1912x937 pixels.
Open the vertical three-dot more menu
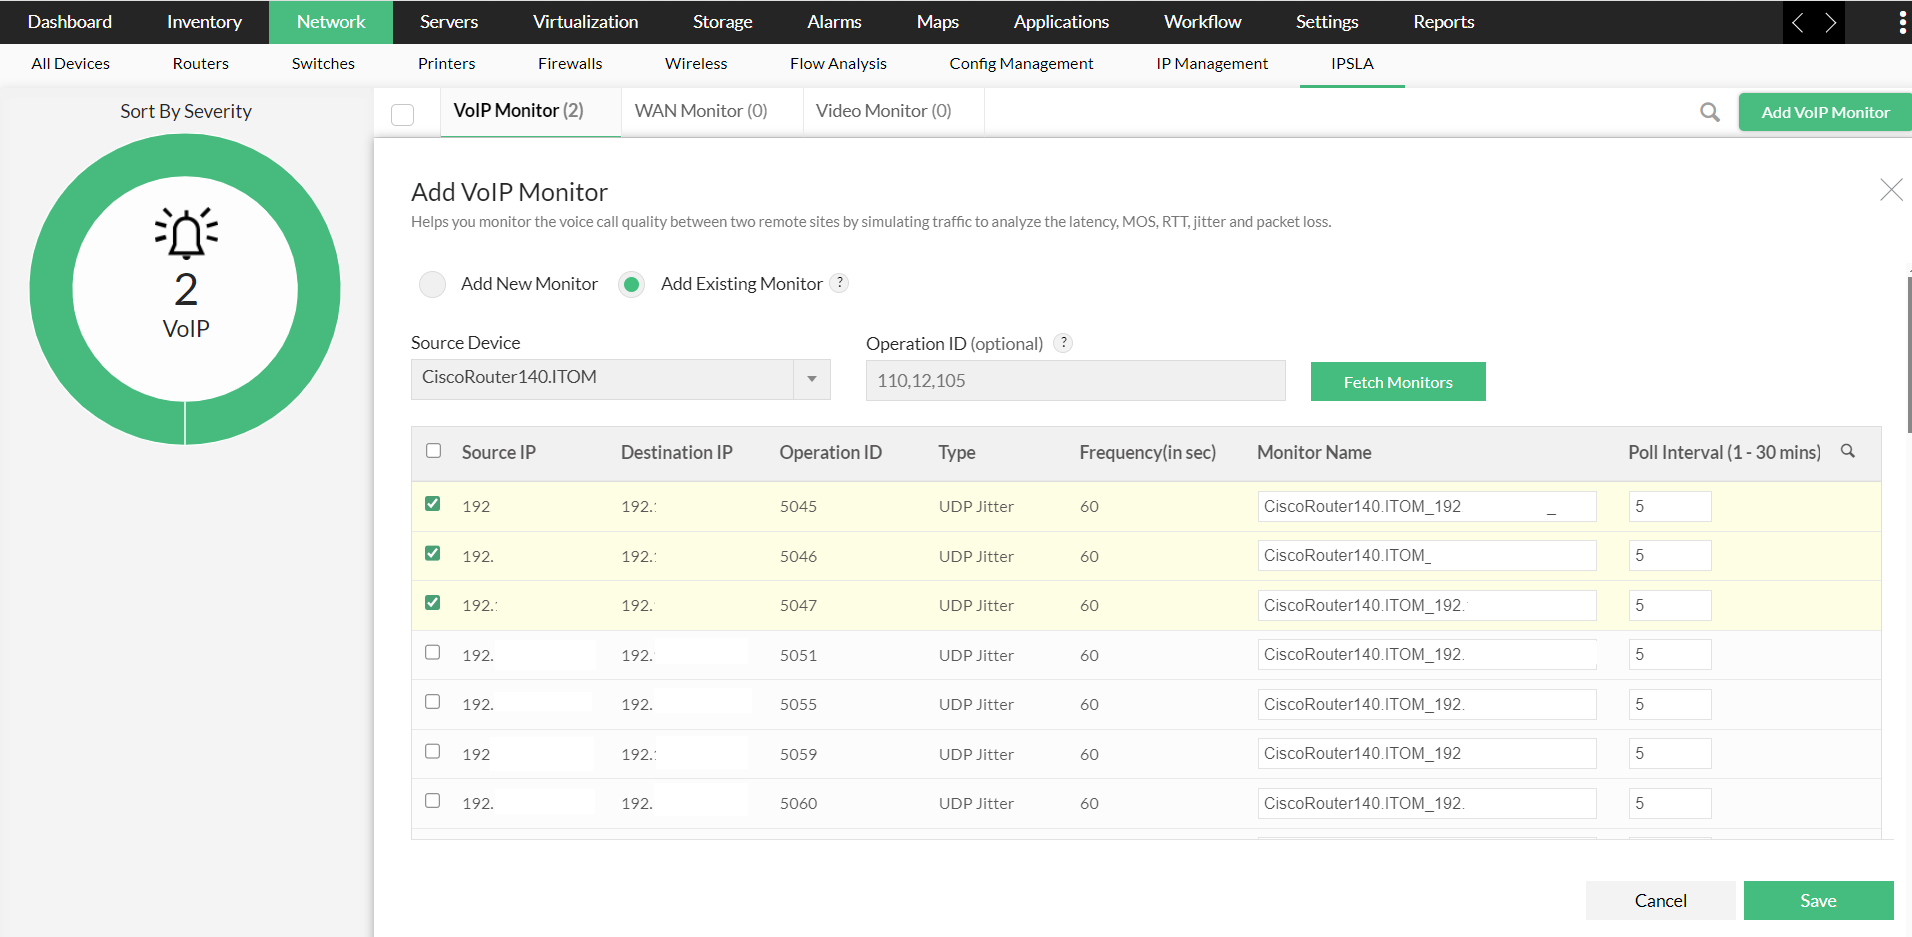click(1901, 22)
